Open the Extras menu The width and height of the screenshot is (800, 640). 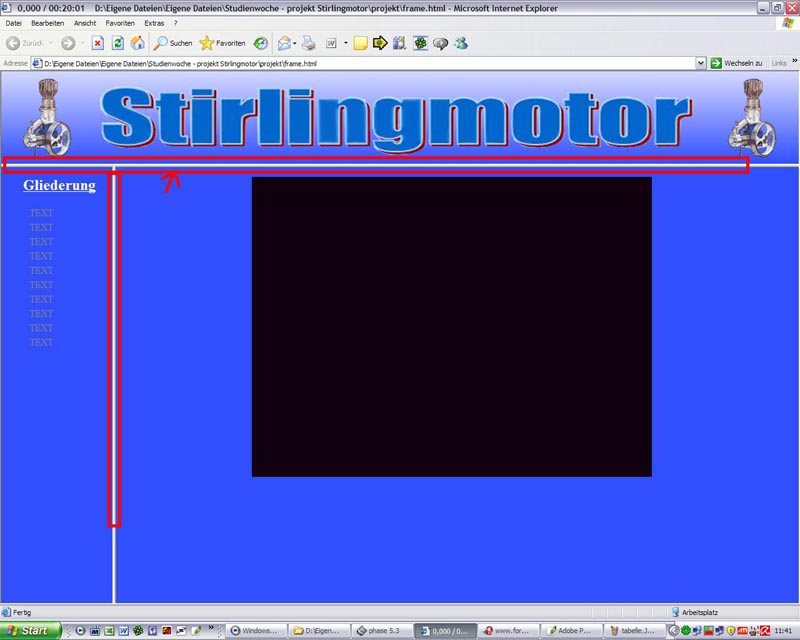(x=154, y=22)
